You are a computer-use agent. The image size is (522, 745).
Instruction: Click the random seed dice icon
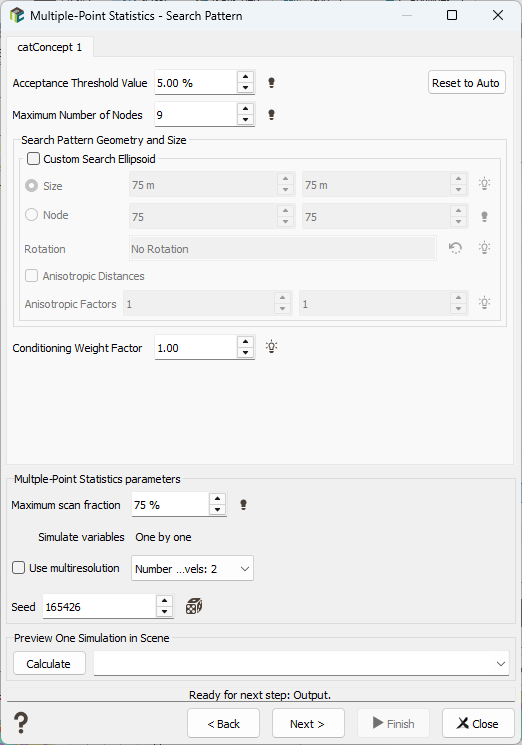pos(194,606)
